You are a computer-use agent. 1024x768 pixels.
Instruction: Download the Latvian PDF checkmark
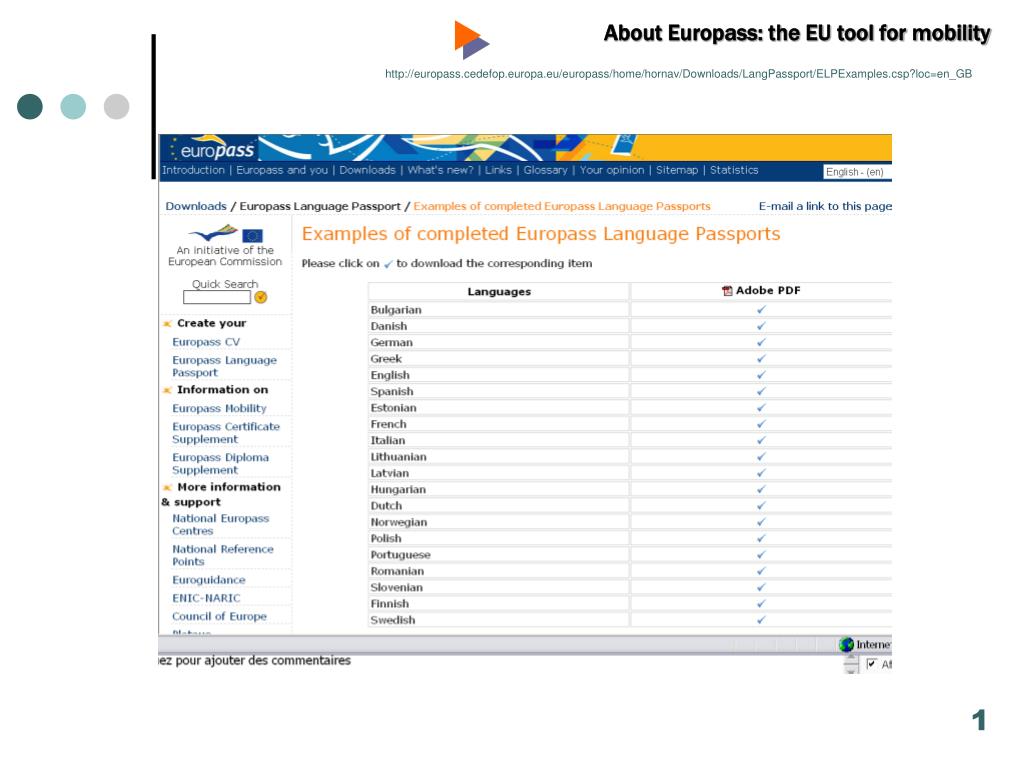pos(761,473)
